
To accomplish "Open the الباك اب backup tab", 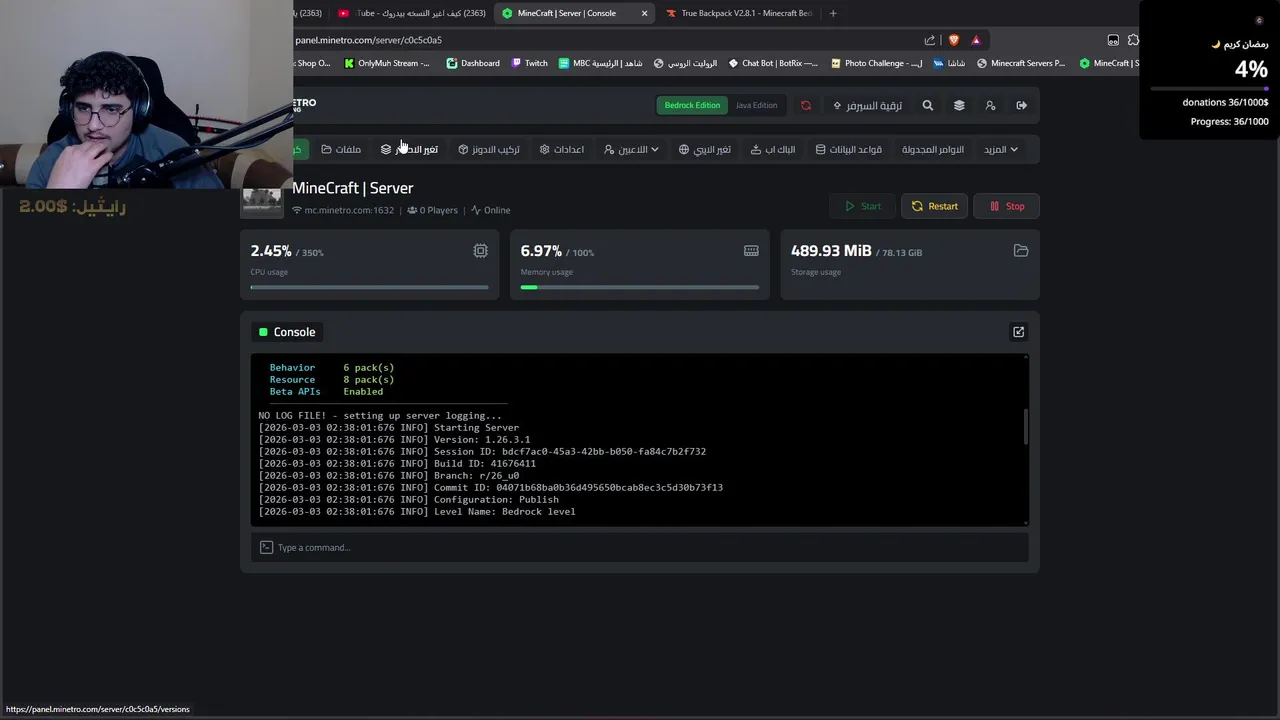I will (773, 149).
